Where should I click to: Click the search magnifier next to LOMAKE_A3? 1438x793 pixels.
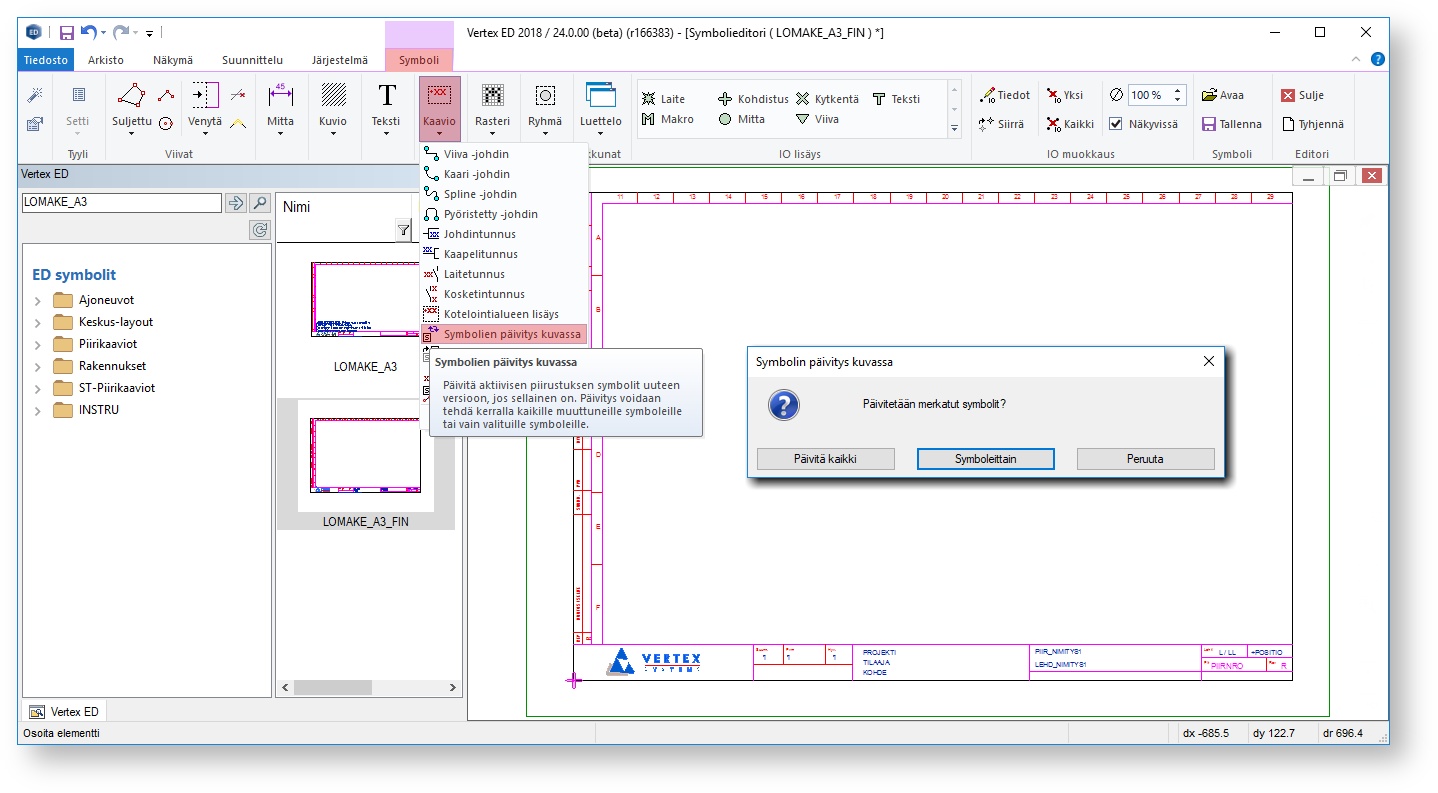pos(260,203)
